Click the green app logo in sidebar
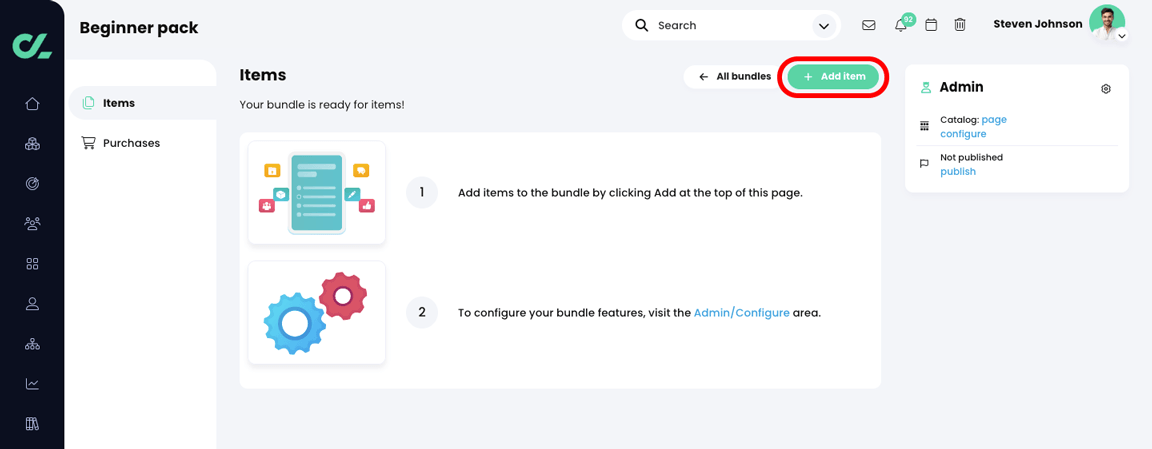 32,45
